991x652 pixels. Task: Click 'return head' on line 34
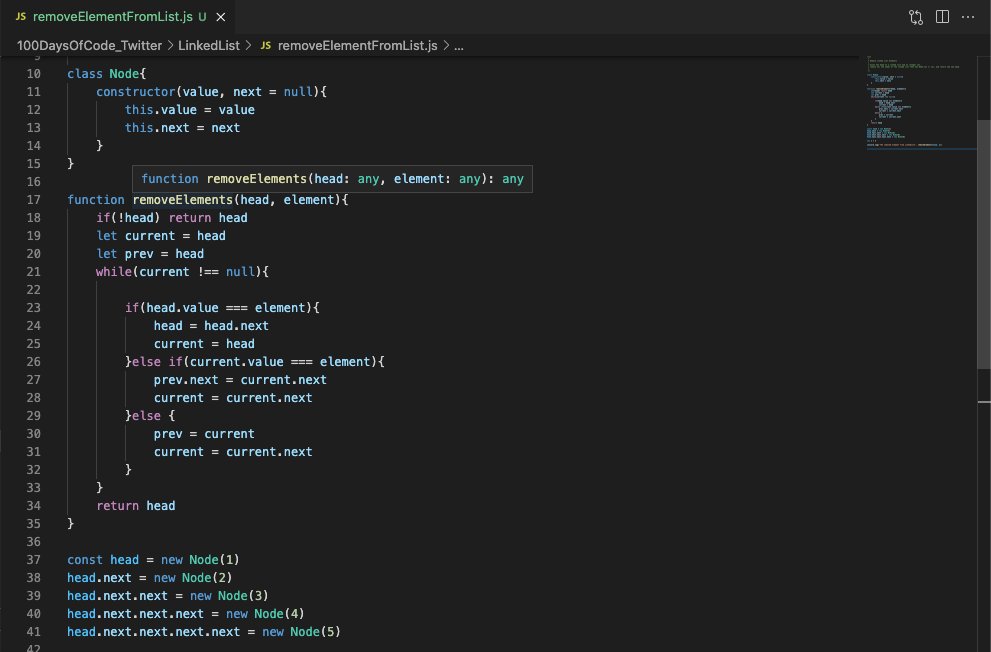pyautogui.click(x=136, y=506)
